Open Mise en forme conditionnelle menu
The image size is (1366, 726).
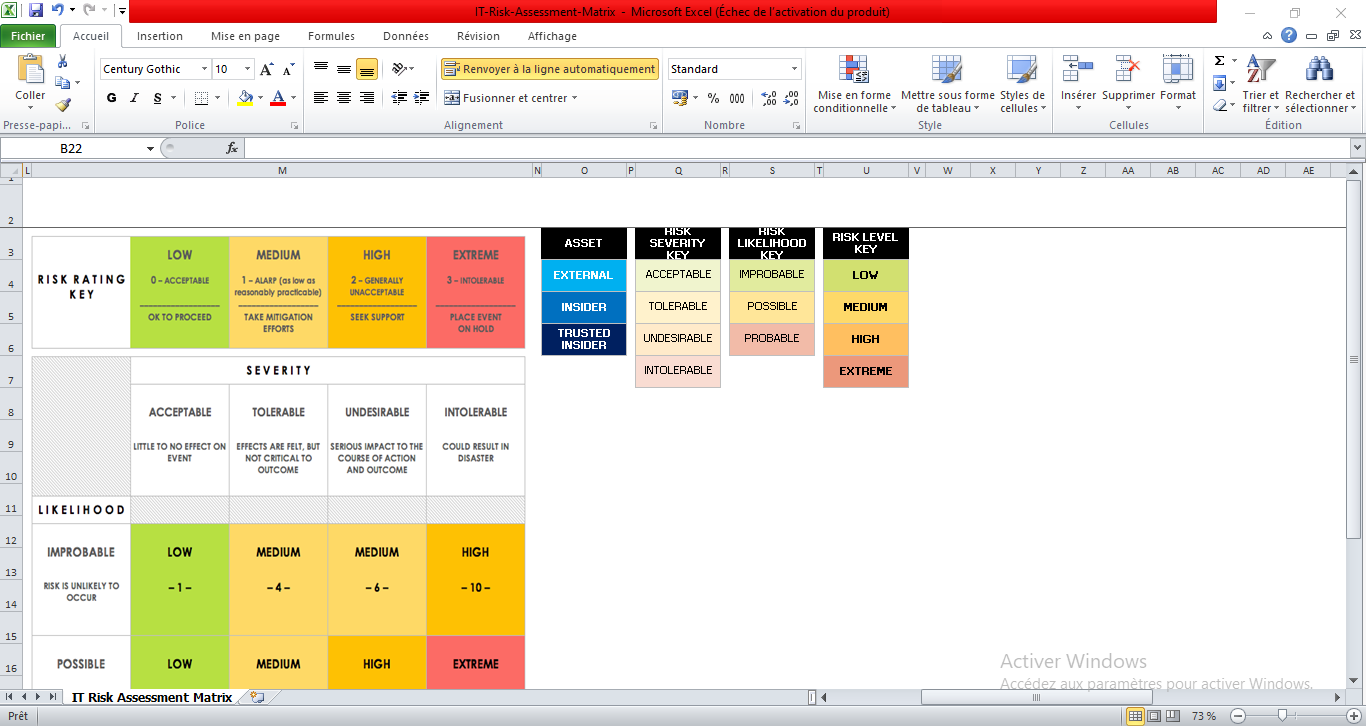(x=853, y=84)
